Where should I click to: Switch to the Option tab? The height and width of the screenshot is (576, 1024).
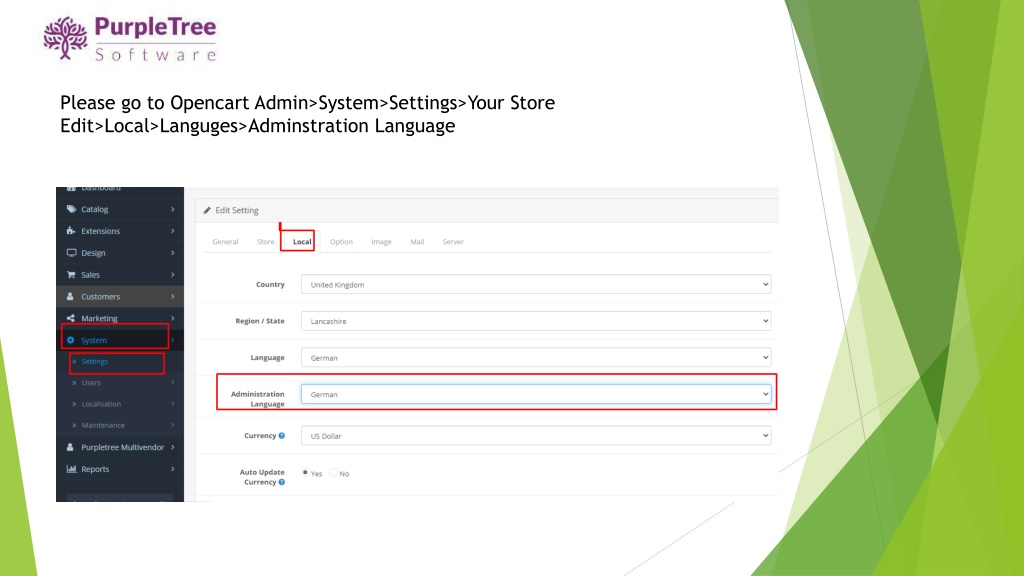[341, 242]
